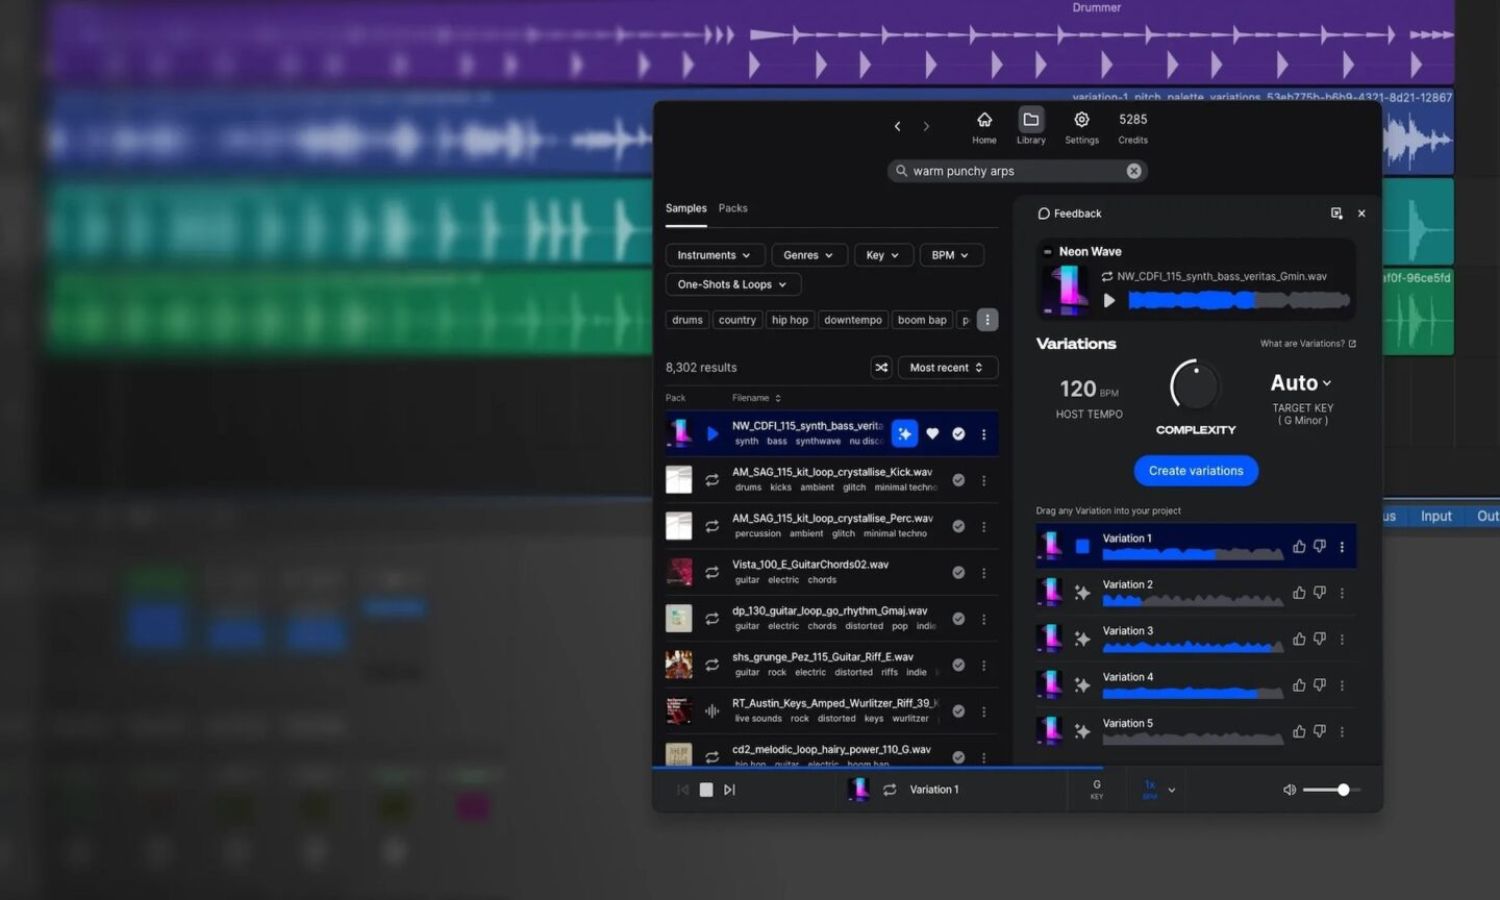Expand the Instruments filter dropdown
The image size is (1500, 900).
point(714,256)
